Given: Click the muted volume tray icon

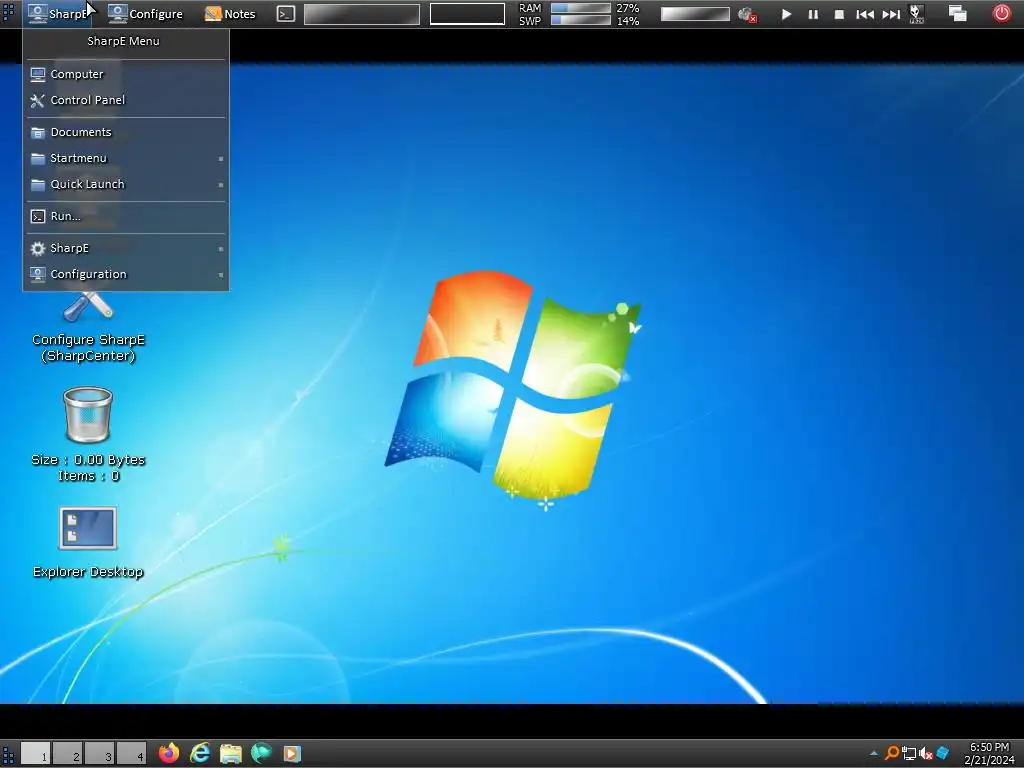Looking at the screenshot, I should tap(925, 754).
